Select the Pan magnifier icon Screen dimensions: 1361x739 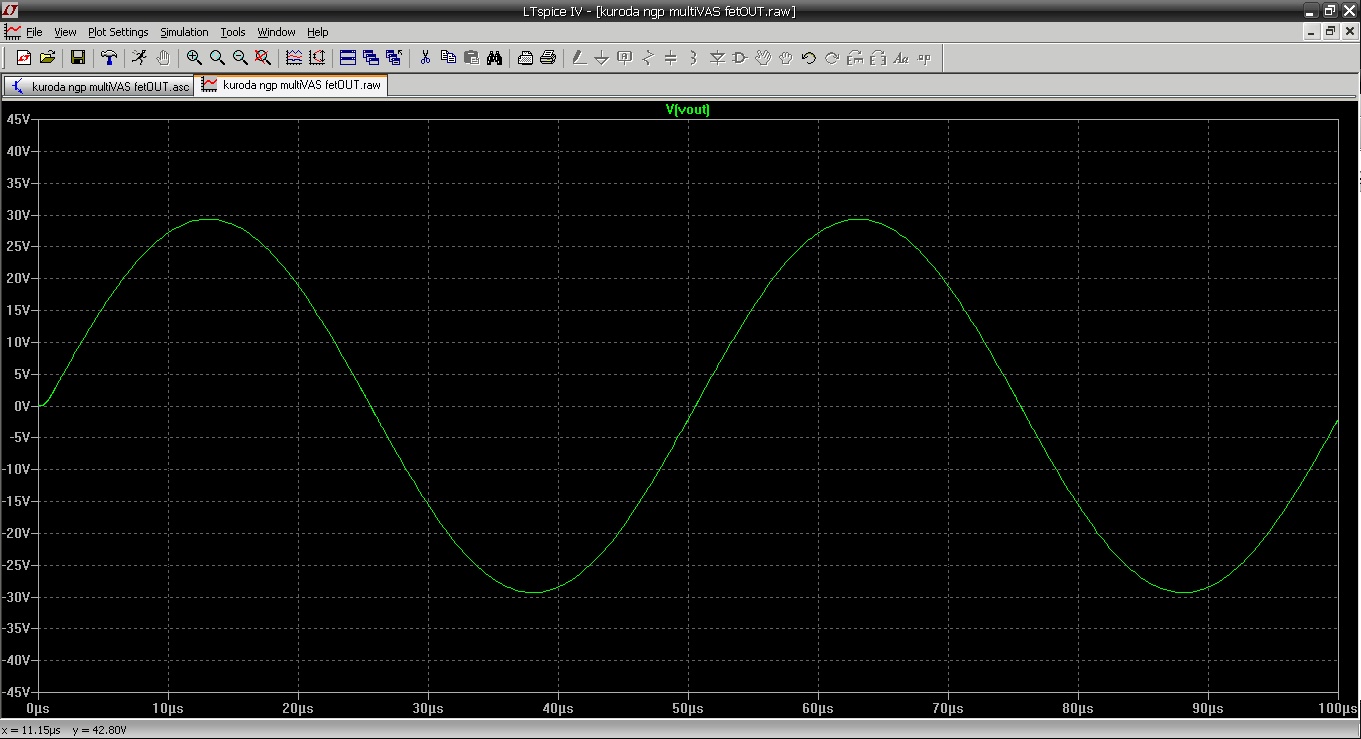tap(217, 58)
